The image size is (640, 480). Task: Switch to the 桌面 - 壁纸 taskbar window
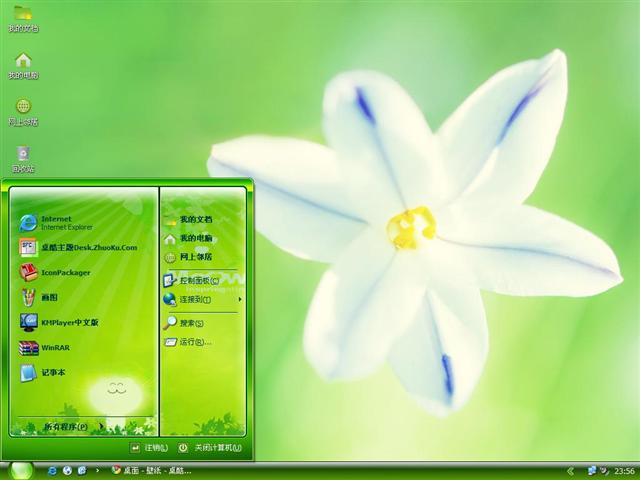152,471
